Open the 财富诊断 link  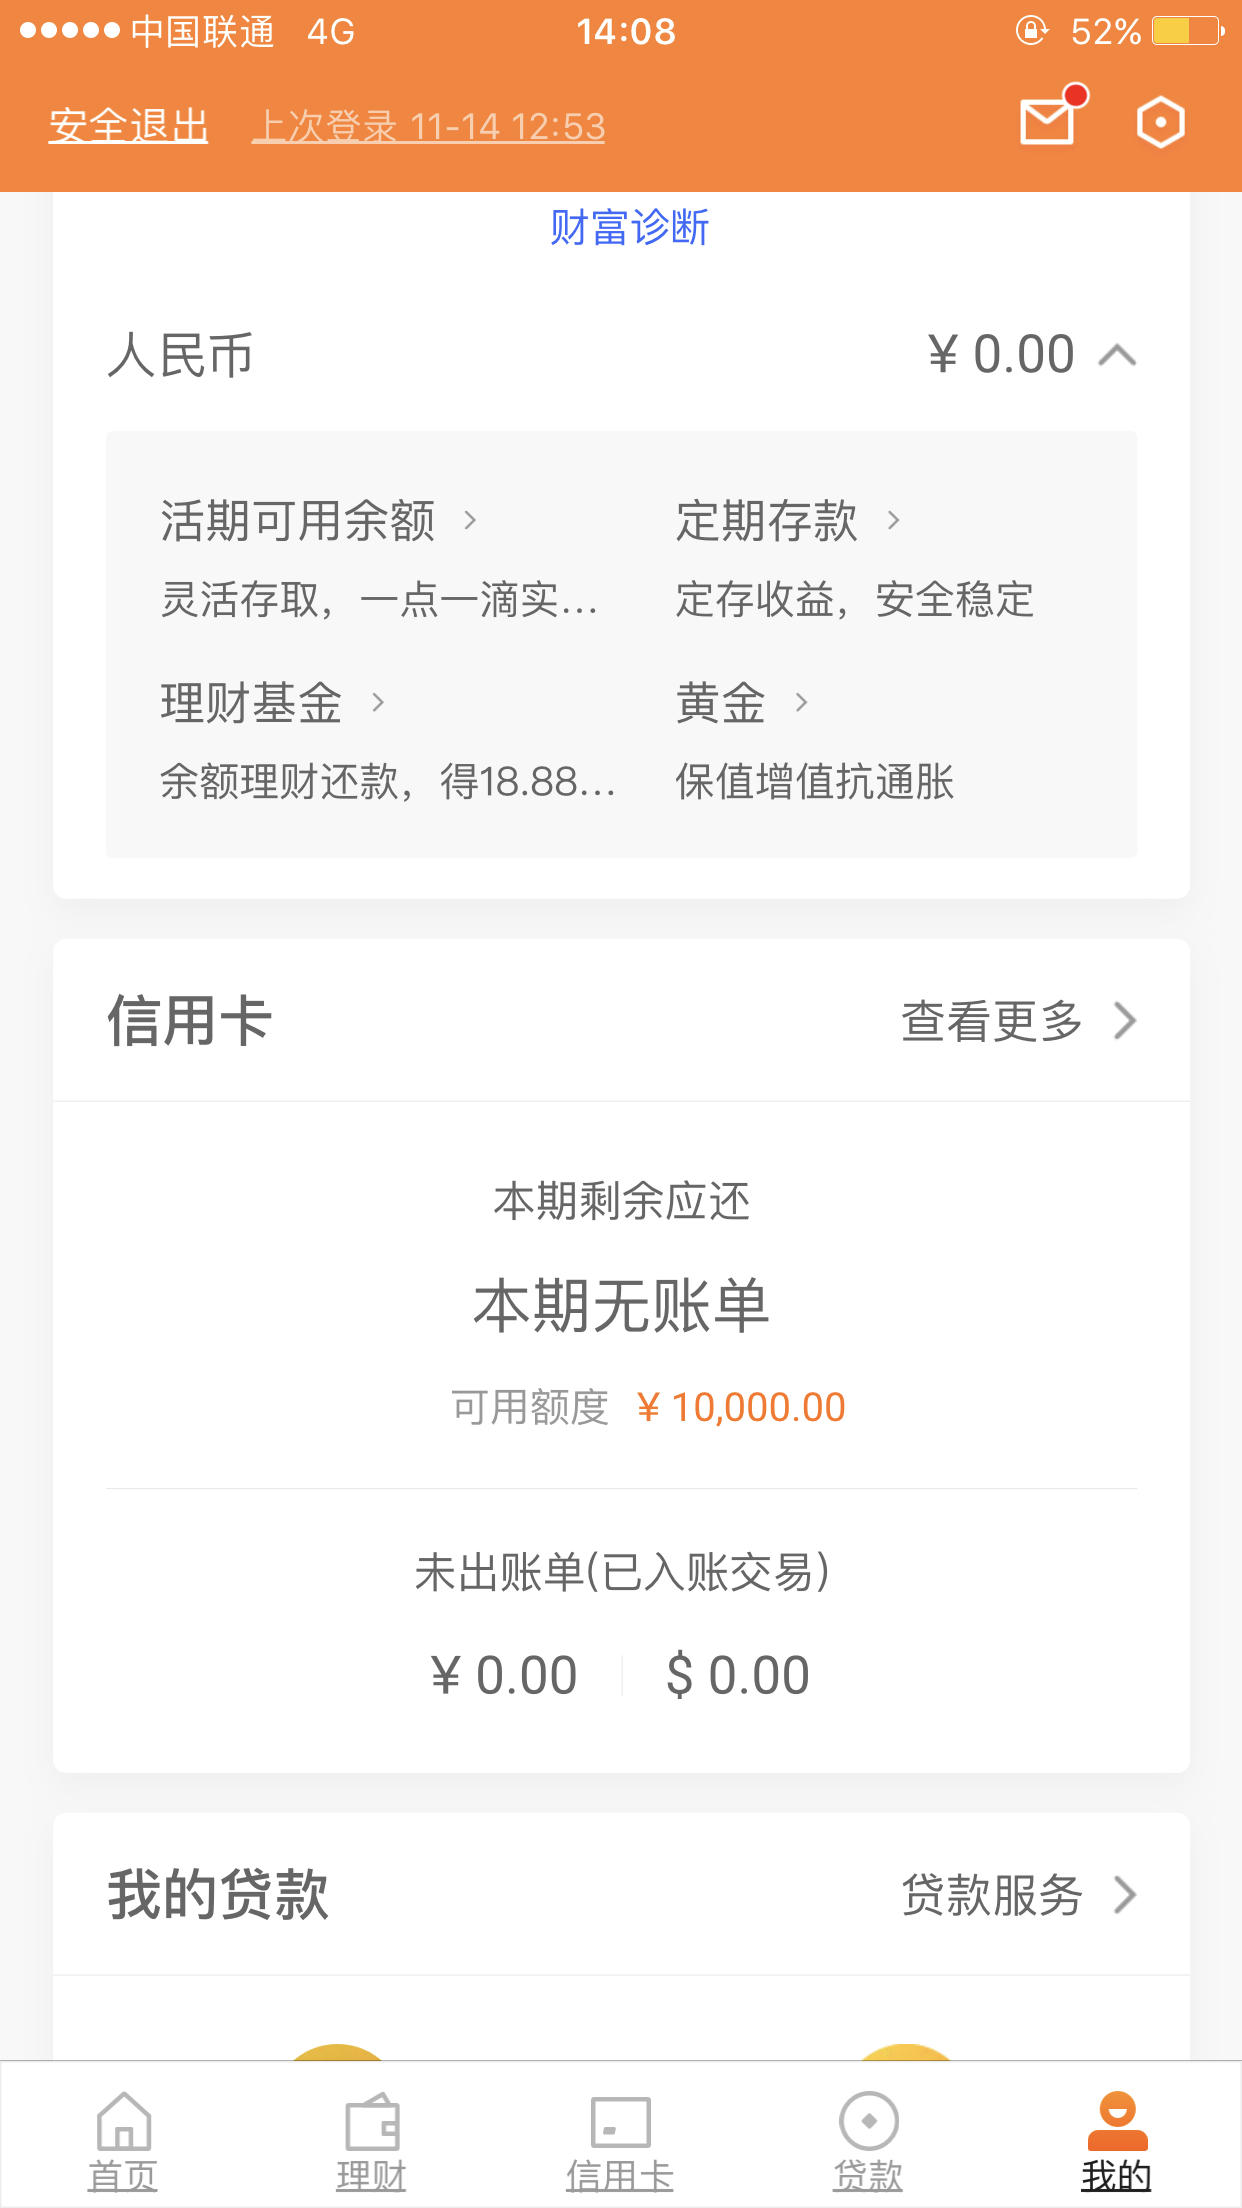629,227
